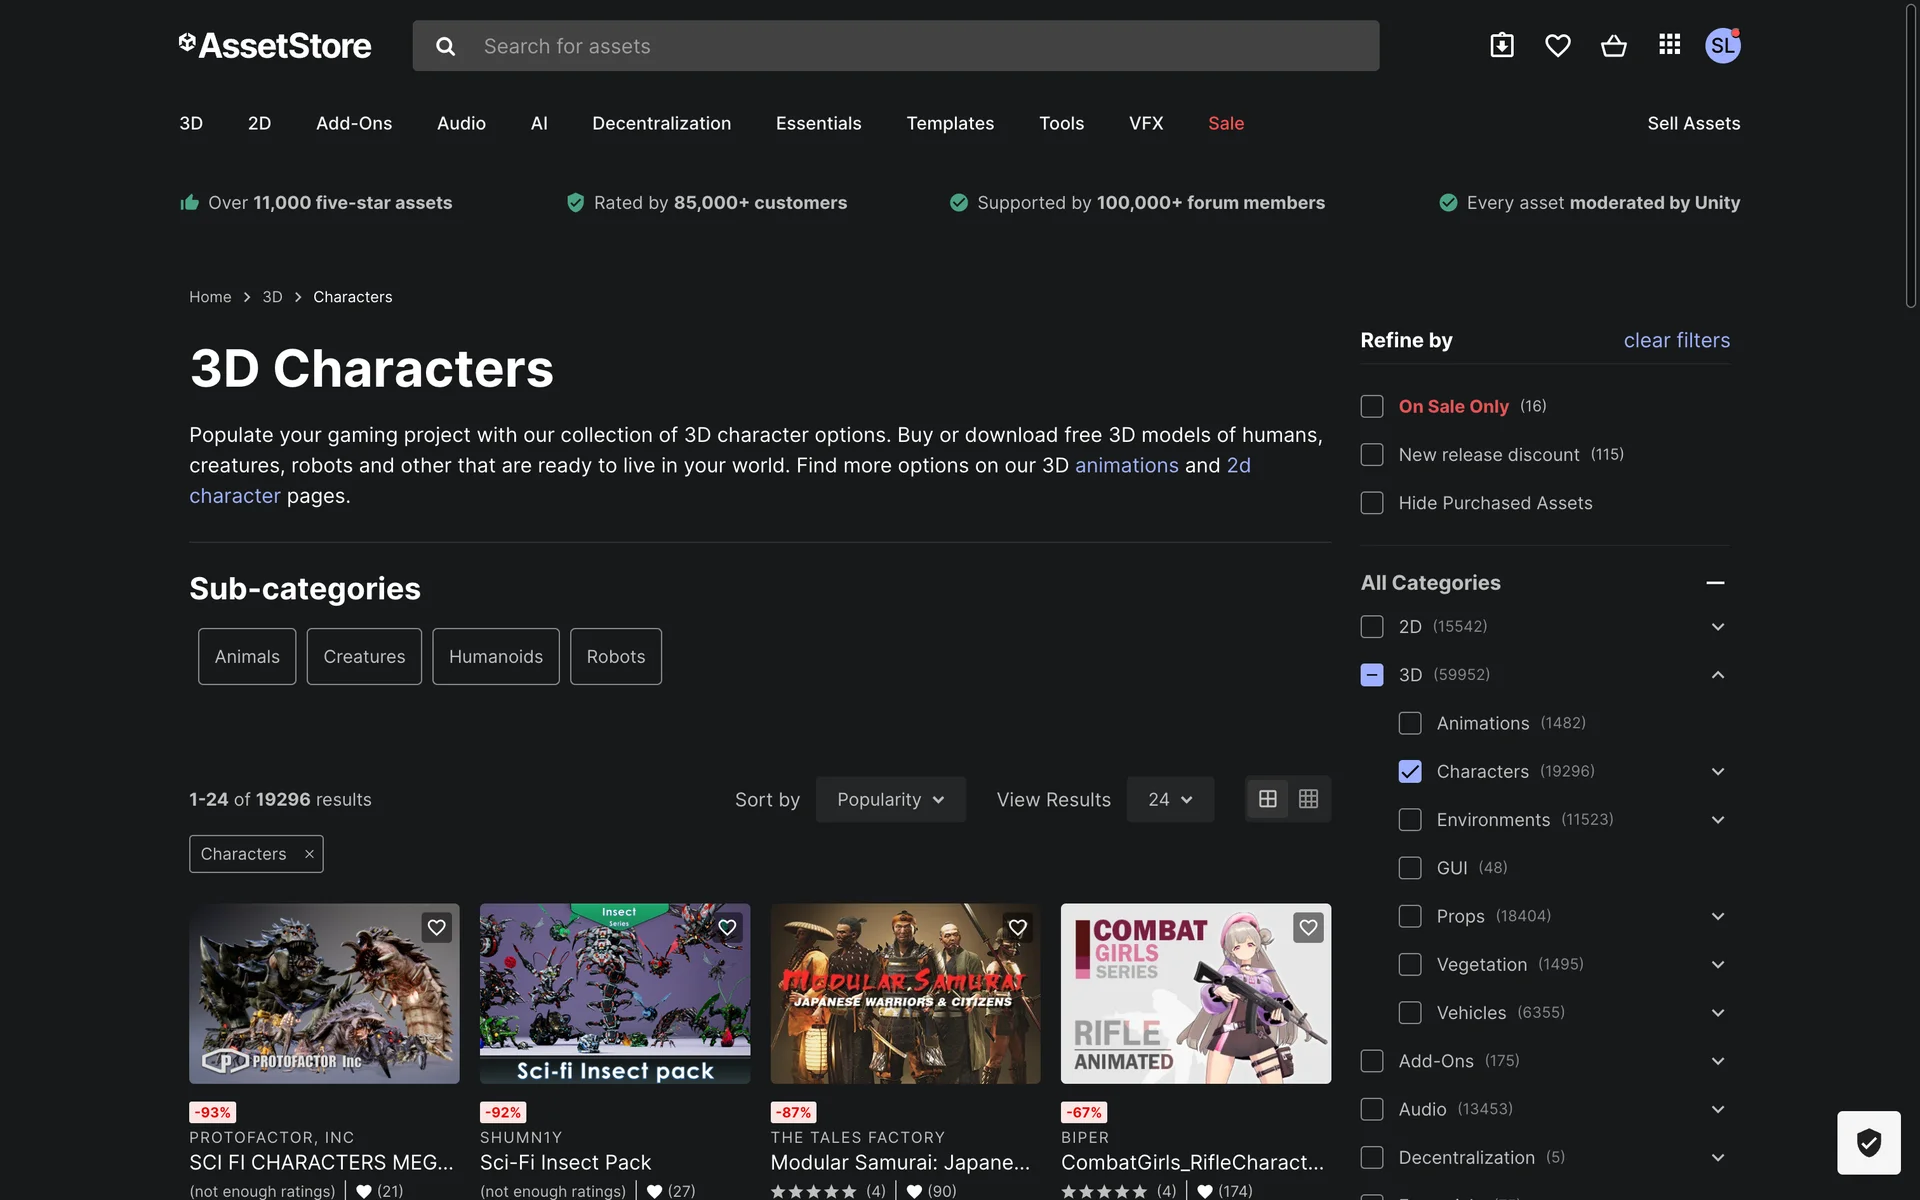Open the 24 results per page dropdown

pyautogui.click(x=1170, y=799)
